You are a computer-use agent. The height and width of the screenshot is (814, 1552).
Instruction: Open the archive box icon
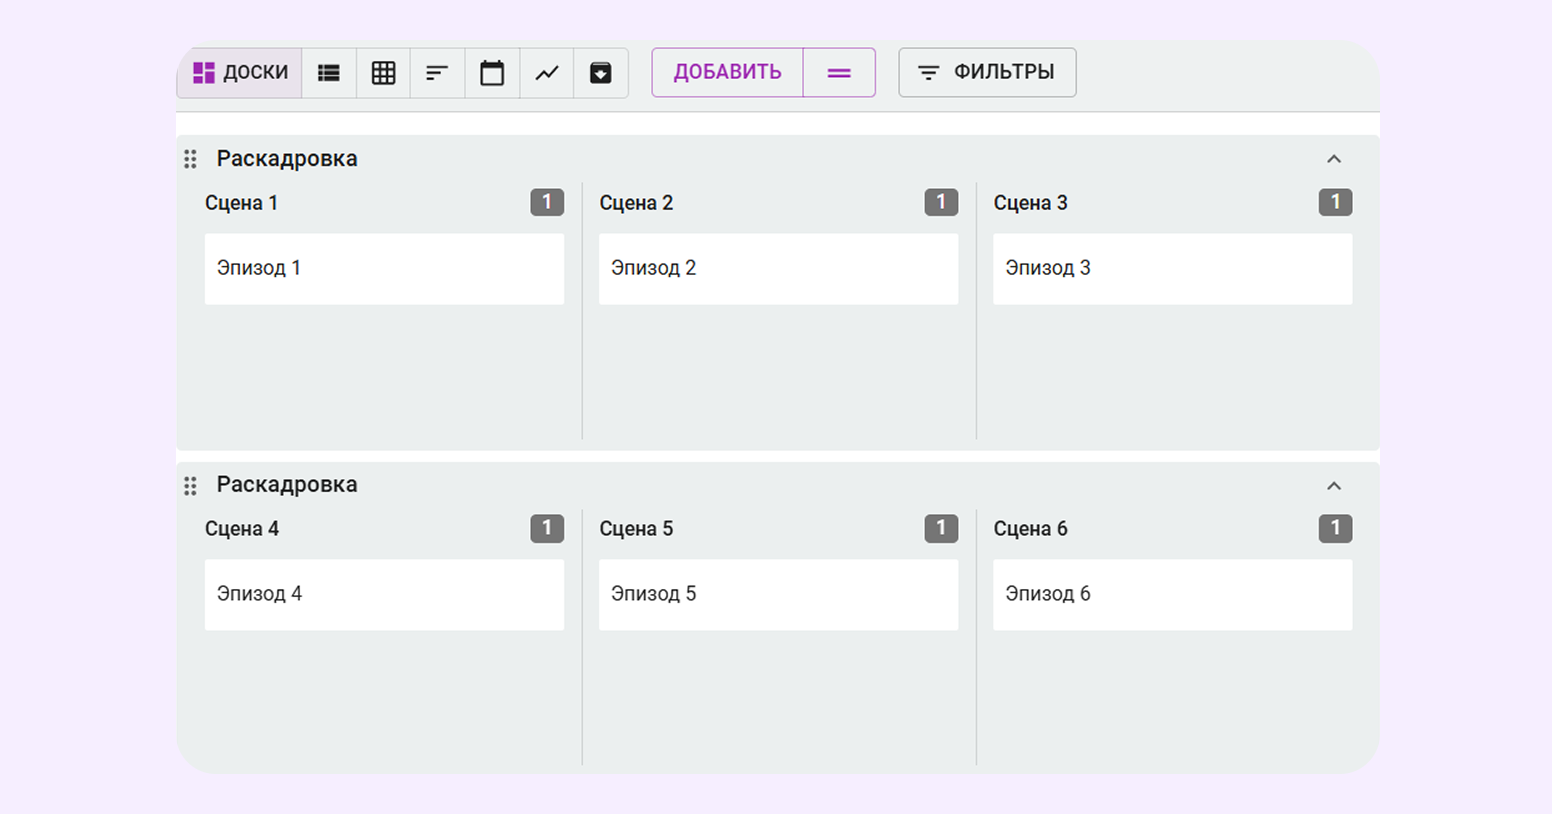[x=600, y=73]
